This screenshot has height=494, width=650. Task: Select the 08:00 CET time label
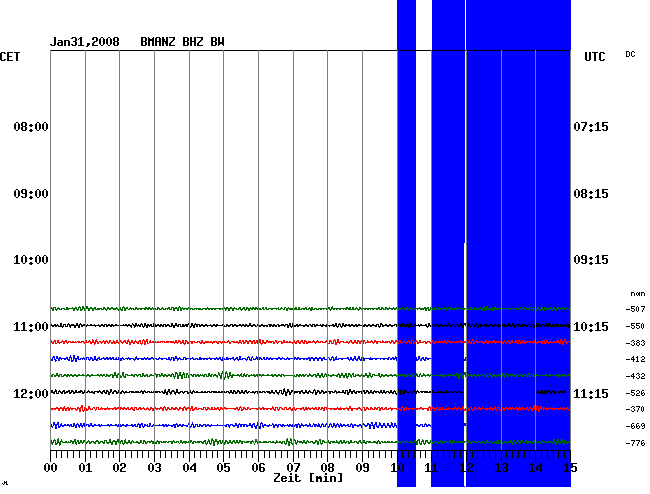tap(31, 127)
